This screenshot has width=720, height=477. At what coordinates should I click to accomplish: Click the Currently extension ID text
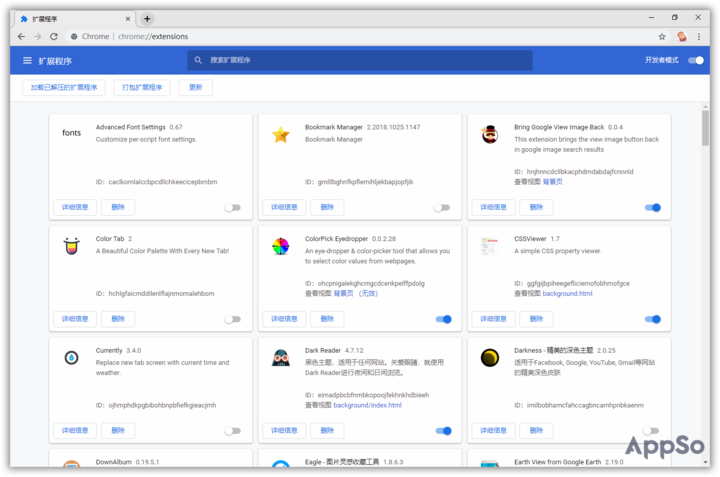[156, 405]
